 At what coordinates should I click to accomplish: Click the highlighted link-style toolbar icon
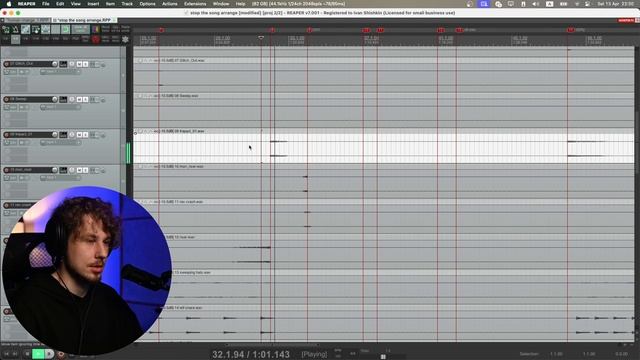tap(25, 29)
